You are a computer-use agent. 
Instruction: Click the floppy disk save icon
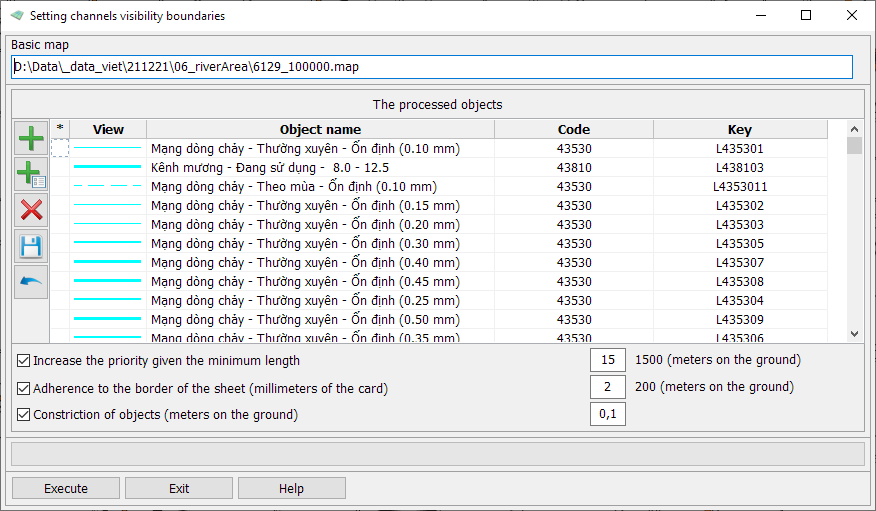[31, 246]
